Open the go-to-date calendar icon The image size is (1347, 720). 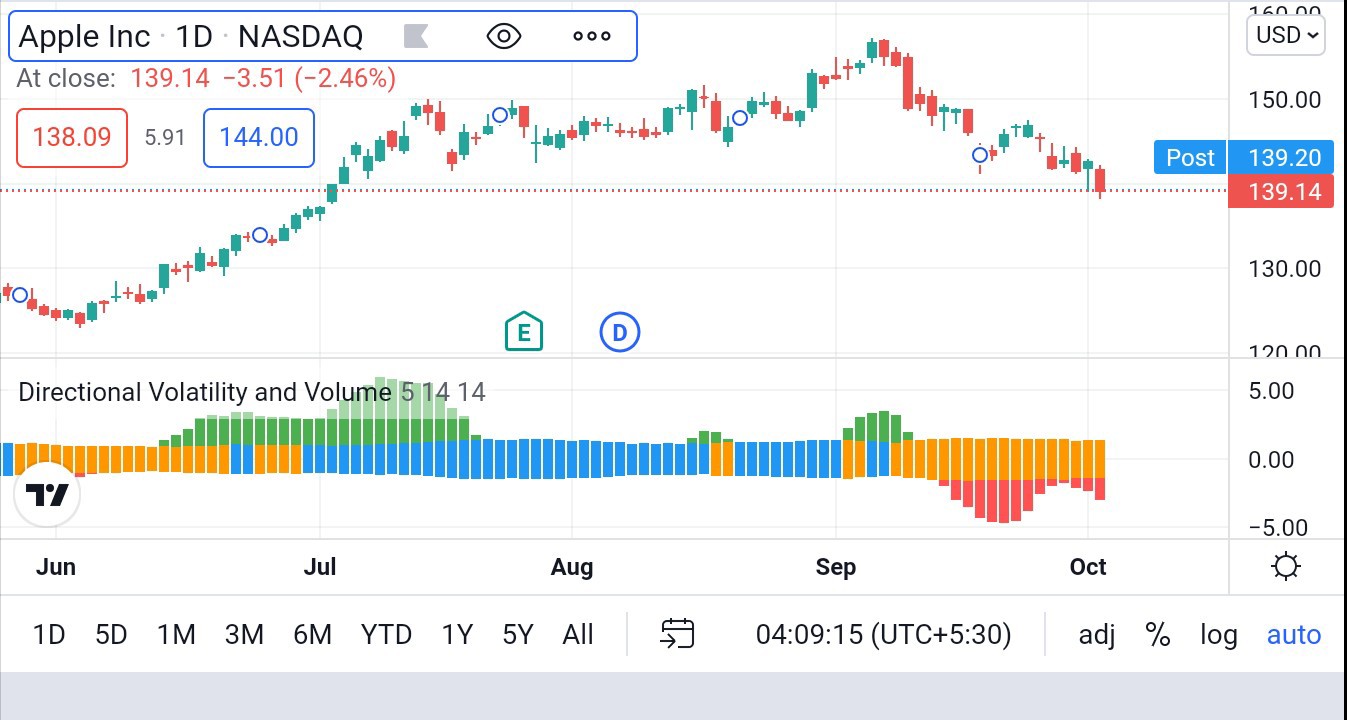coord(677,634)
